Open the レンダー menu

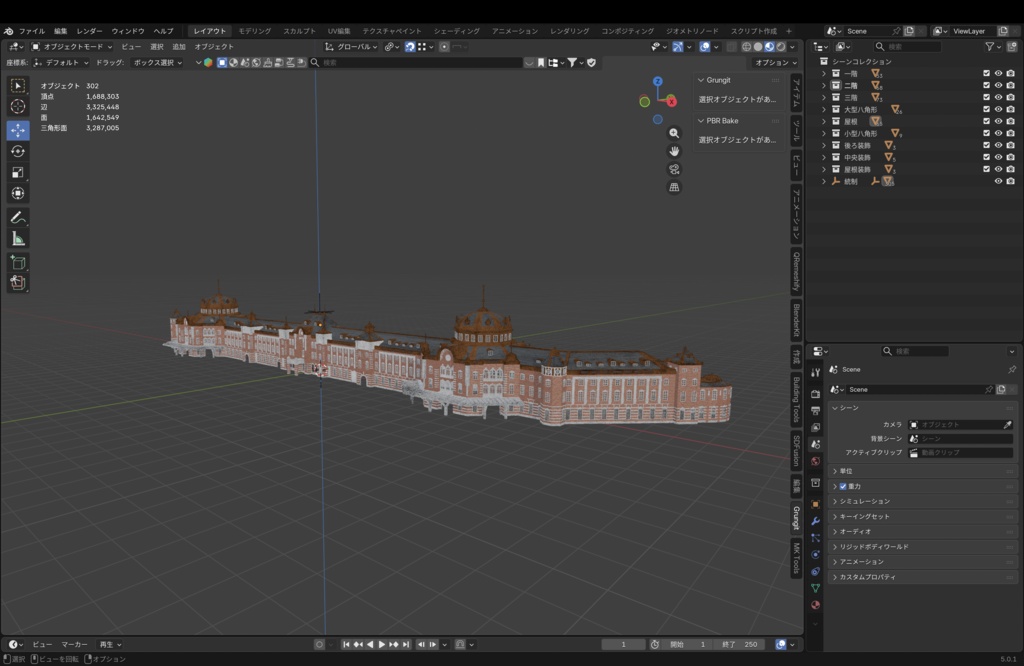(x=89, y=31)
